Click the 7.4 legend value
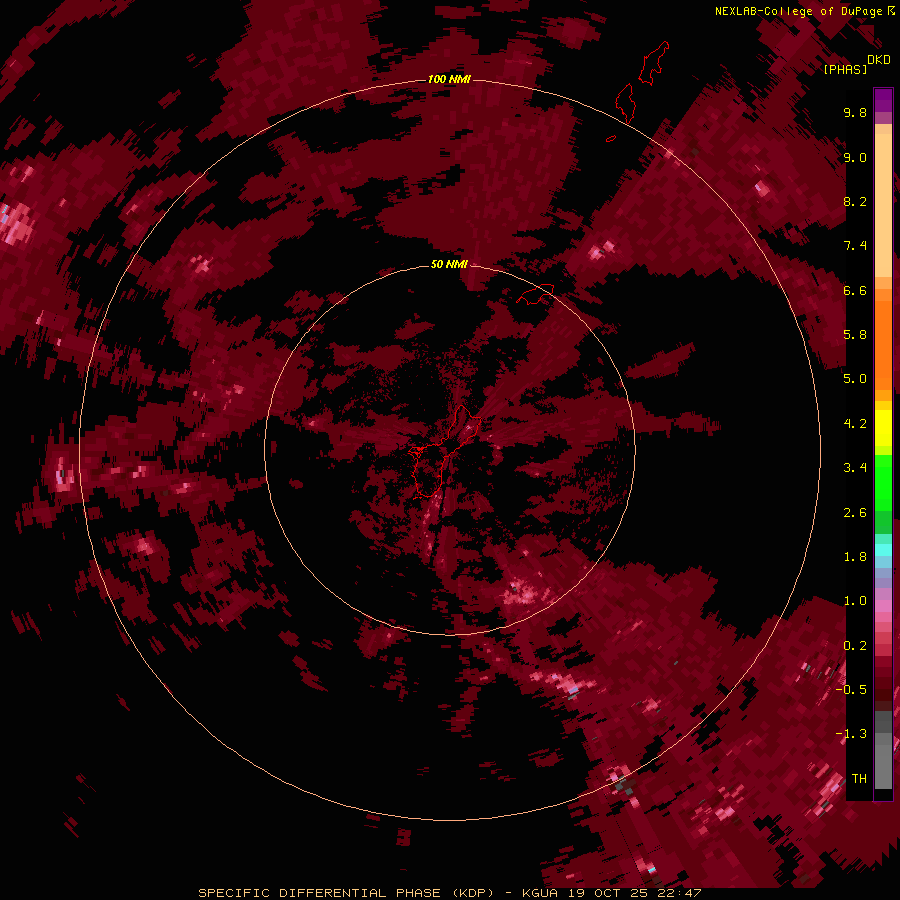900x900 pixels. 855,246
